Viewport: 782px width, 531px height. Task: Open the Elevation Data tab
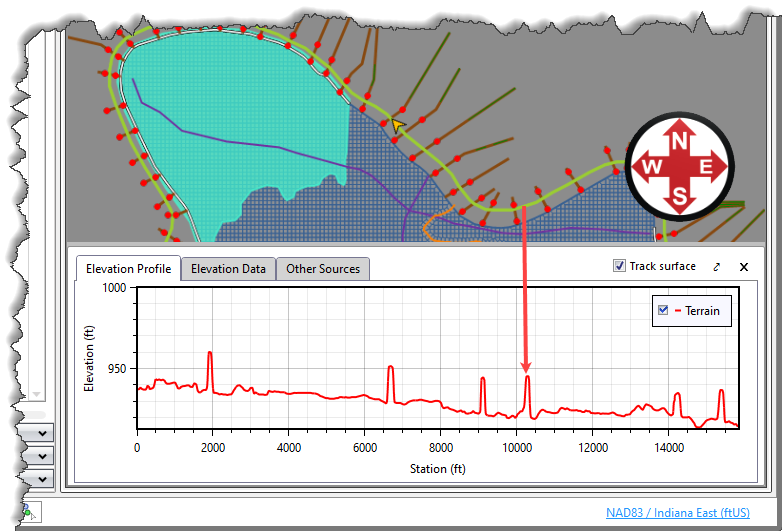228,269
